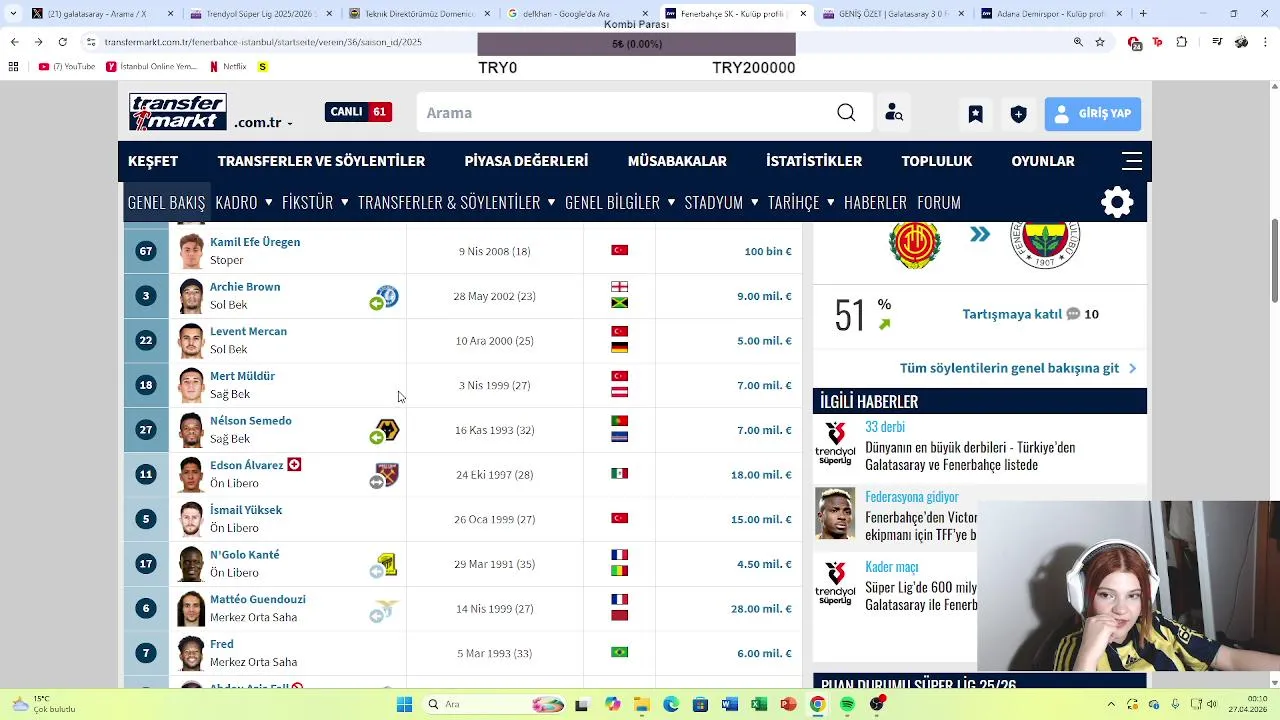This screenshot has height=720, width=1280.
Task: Open Kamil Efe Üregen player profile
Action: click(x=255, y=242)
